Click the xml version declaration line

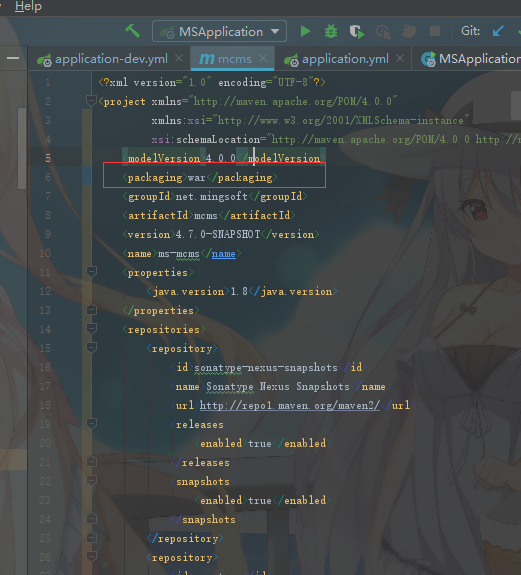pos(212,83)
